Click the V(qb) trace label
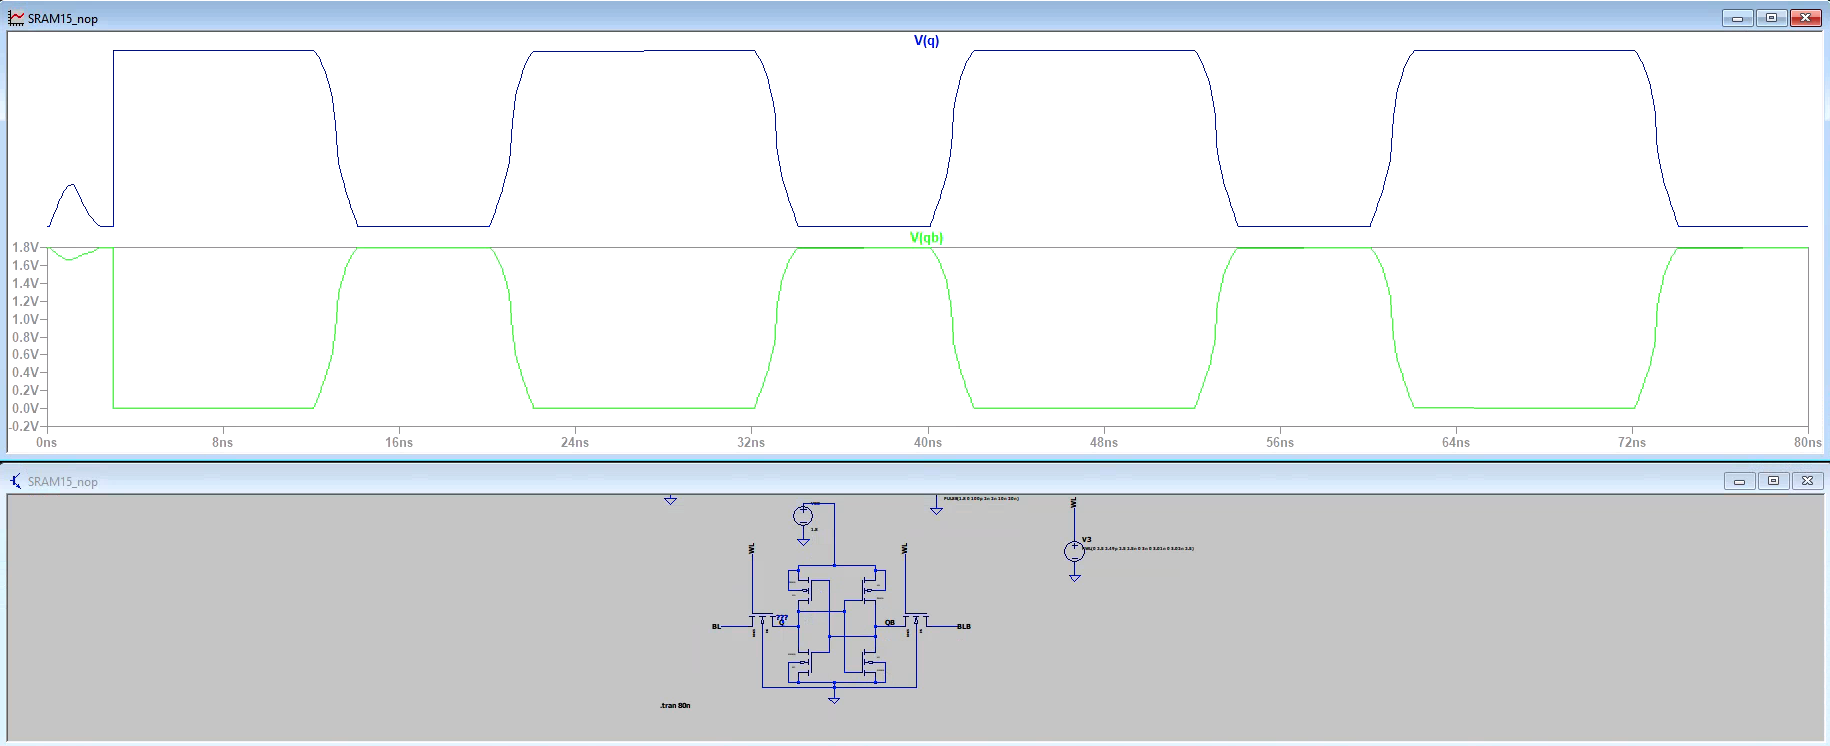Viewport: 1830px width, 746px height. [x=926, y=238]
